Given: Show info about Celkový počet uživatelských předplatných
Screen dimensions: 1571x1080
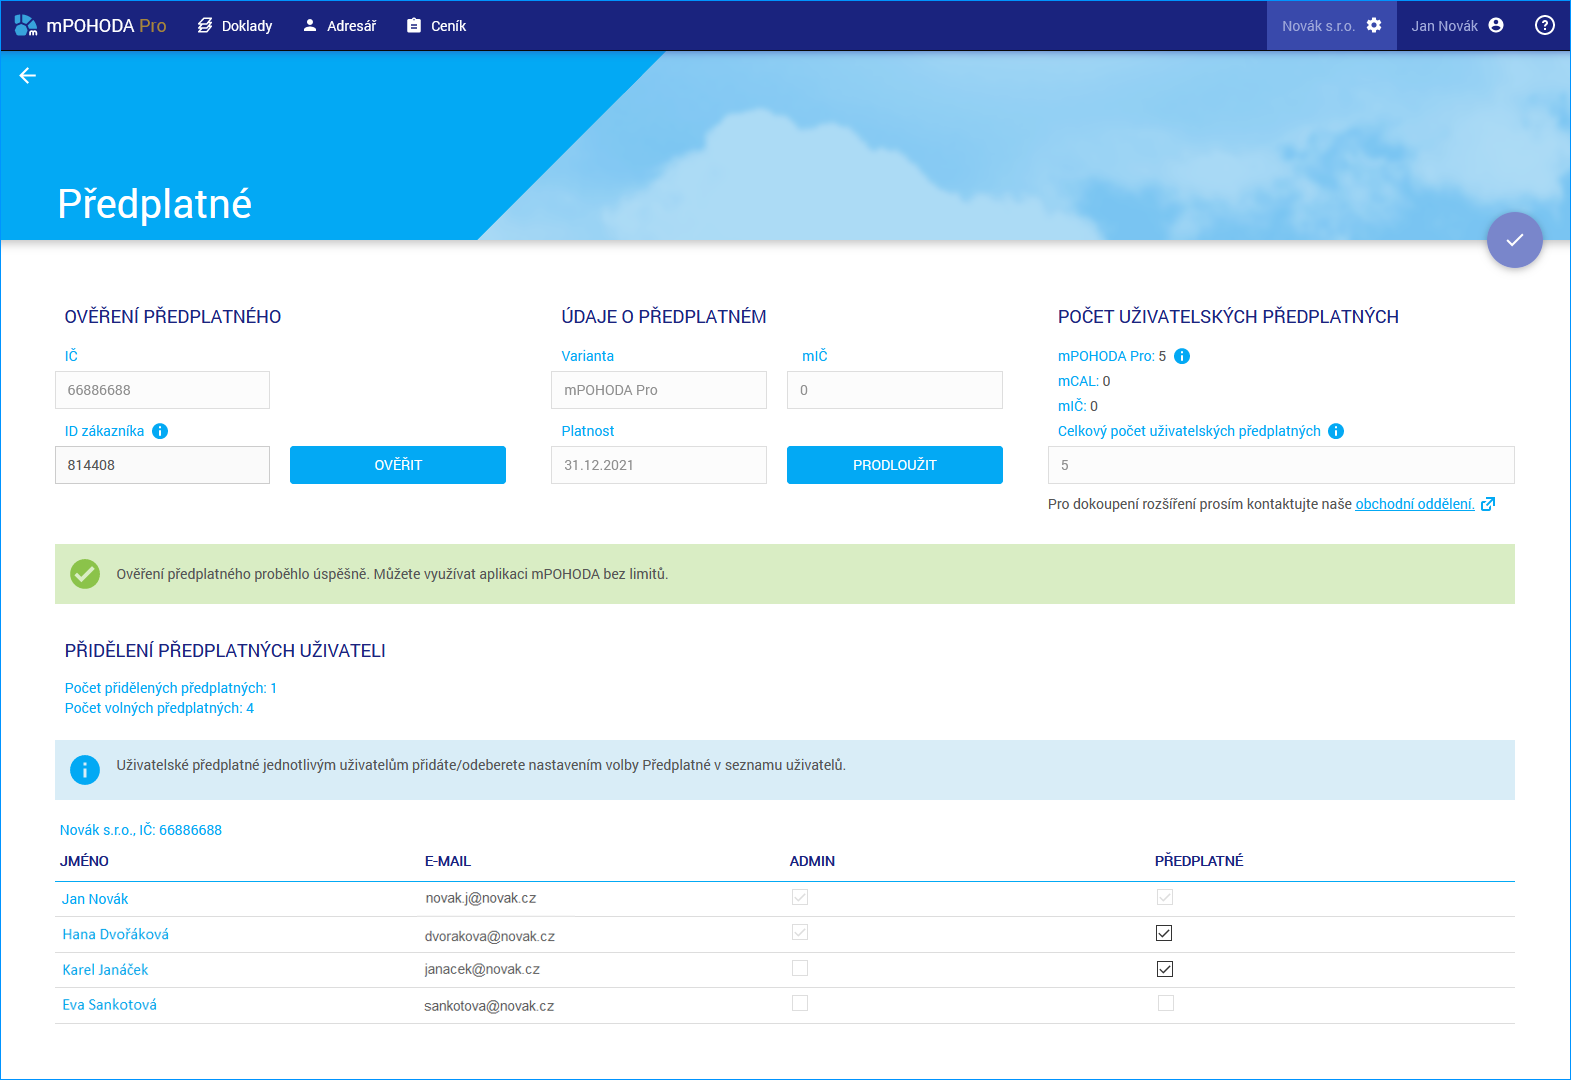Looking at the screenshot, I should click(x=1336, y=431).
